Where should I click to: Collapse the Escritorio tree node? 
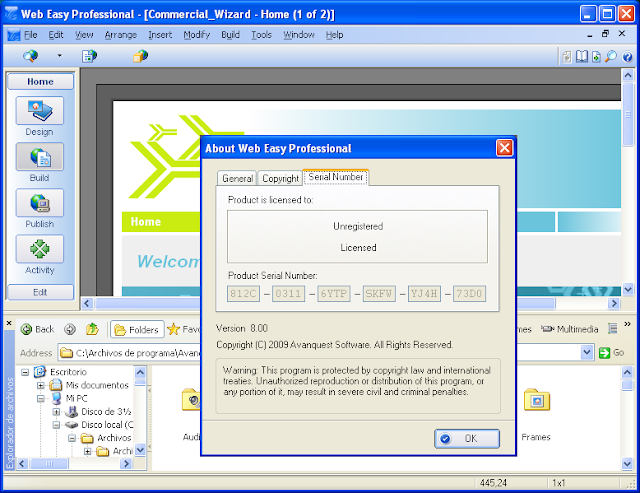tap(25, 372)
